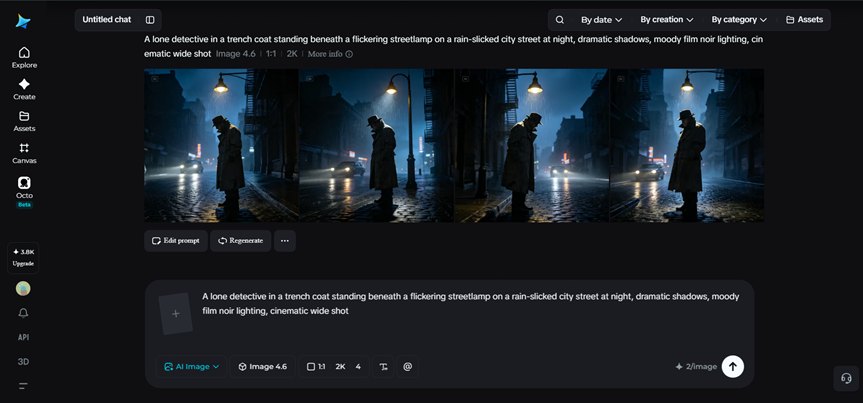The width and height of the screenshot is (863, 403).
Task: Click the Untitled chat title
Action: pyautogui.click(x=107, y=20)
